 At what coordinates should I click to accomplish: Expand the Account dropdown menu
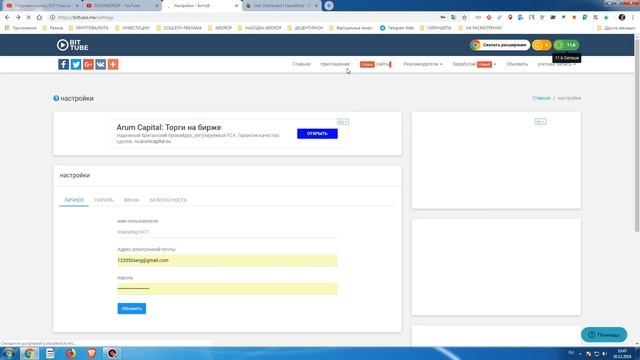pyautogui.click(x=557, y=64)
